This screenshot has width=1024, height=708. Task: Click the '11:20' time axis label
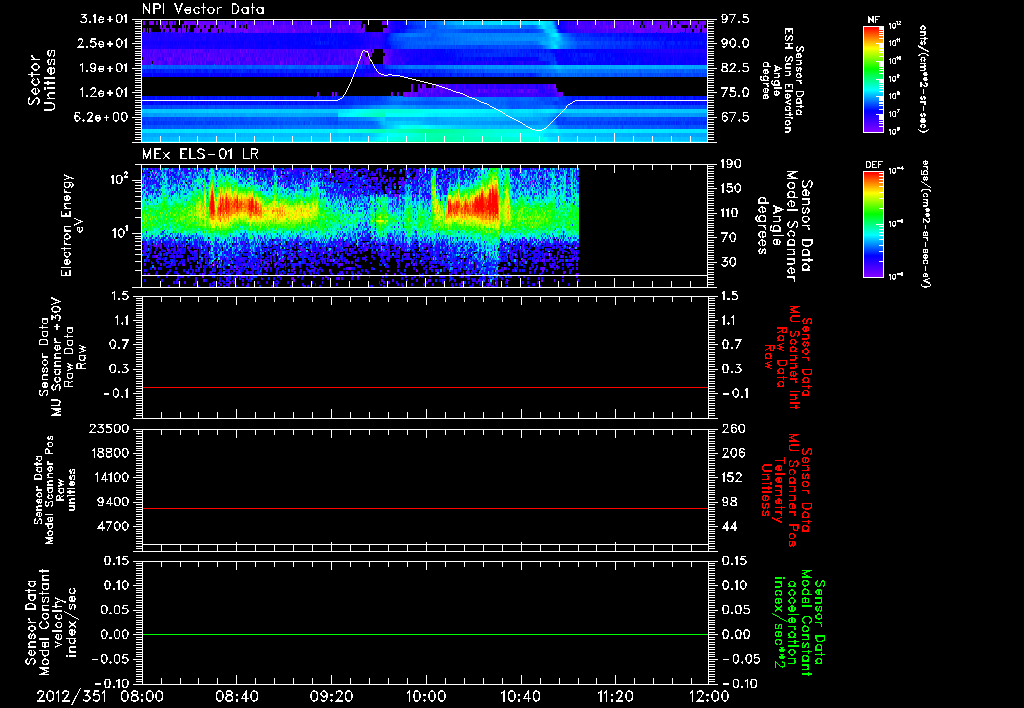615,696
